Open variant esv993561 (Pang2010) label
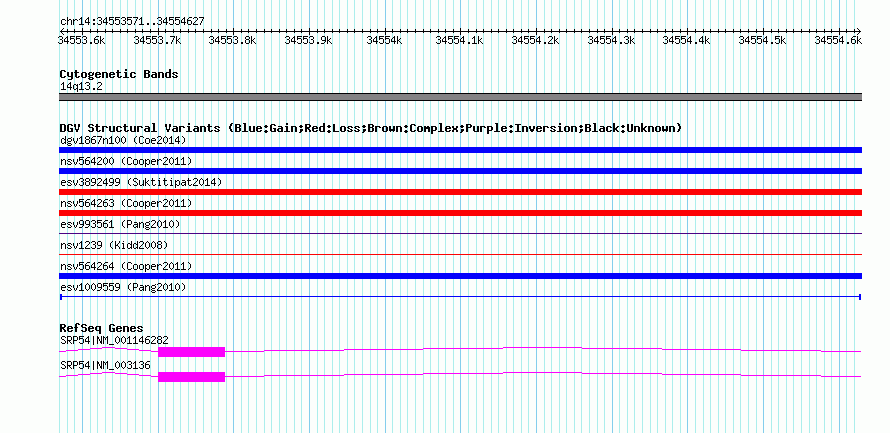 tap(120, 224)
